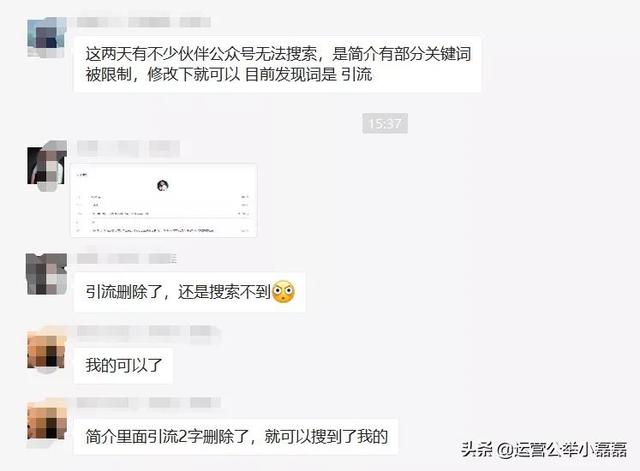
Task: Select the 这两天有不少伙伴公众号无法搜索 message bubble
Action: pyautogui.click(x=278, y=64)
